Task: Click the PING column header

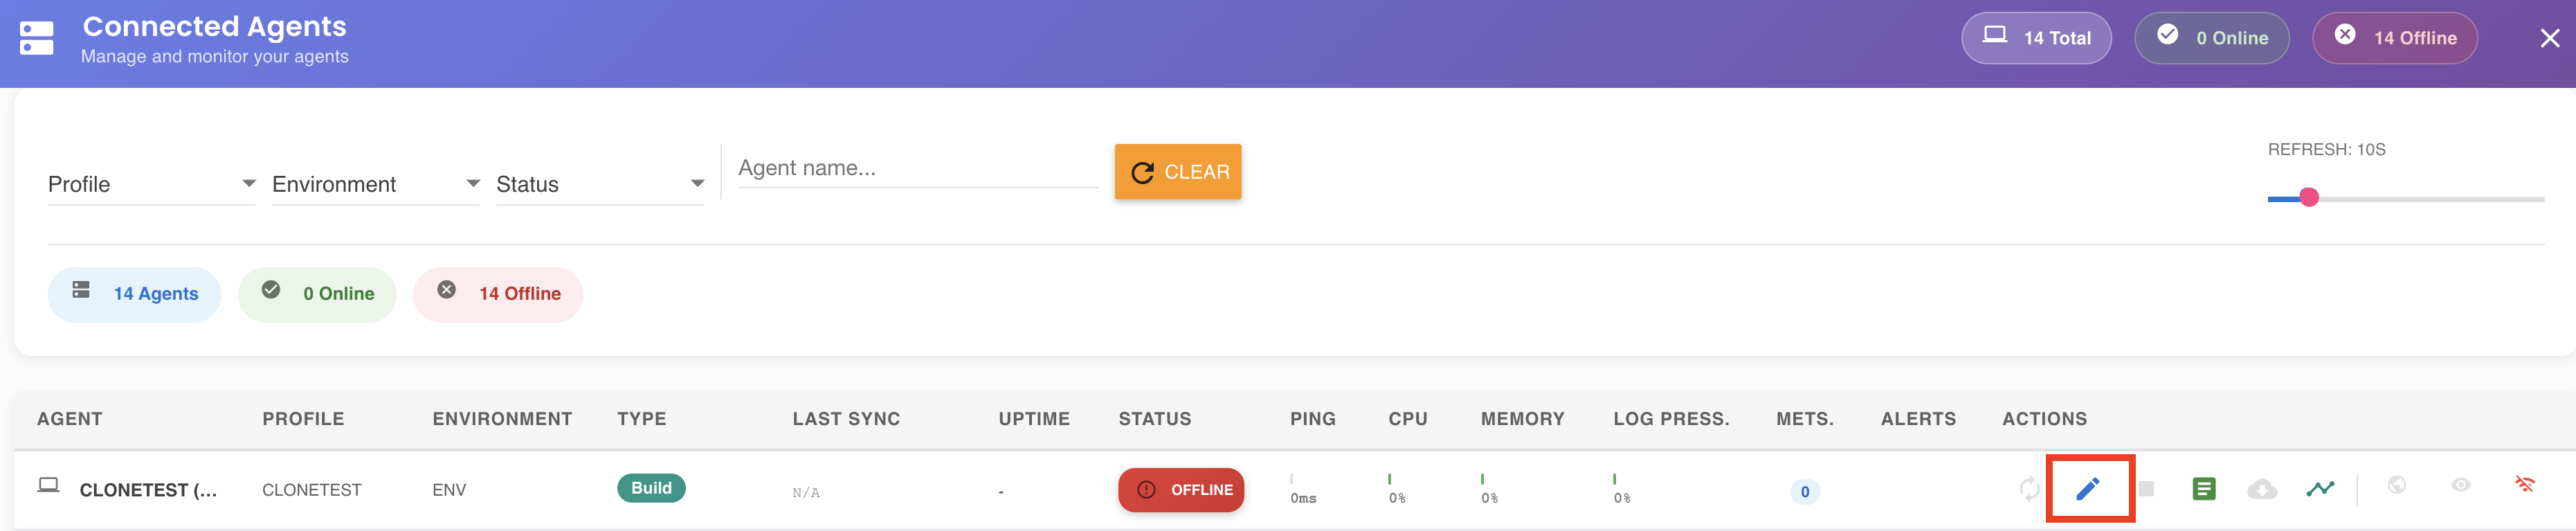Action: (1312, 419)
